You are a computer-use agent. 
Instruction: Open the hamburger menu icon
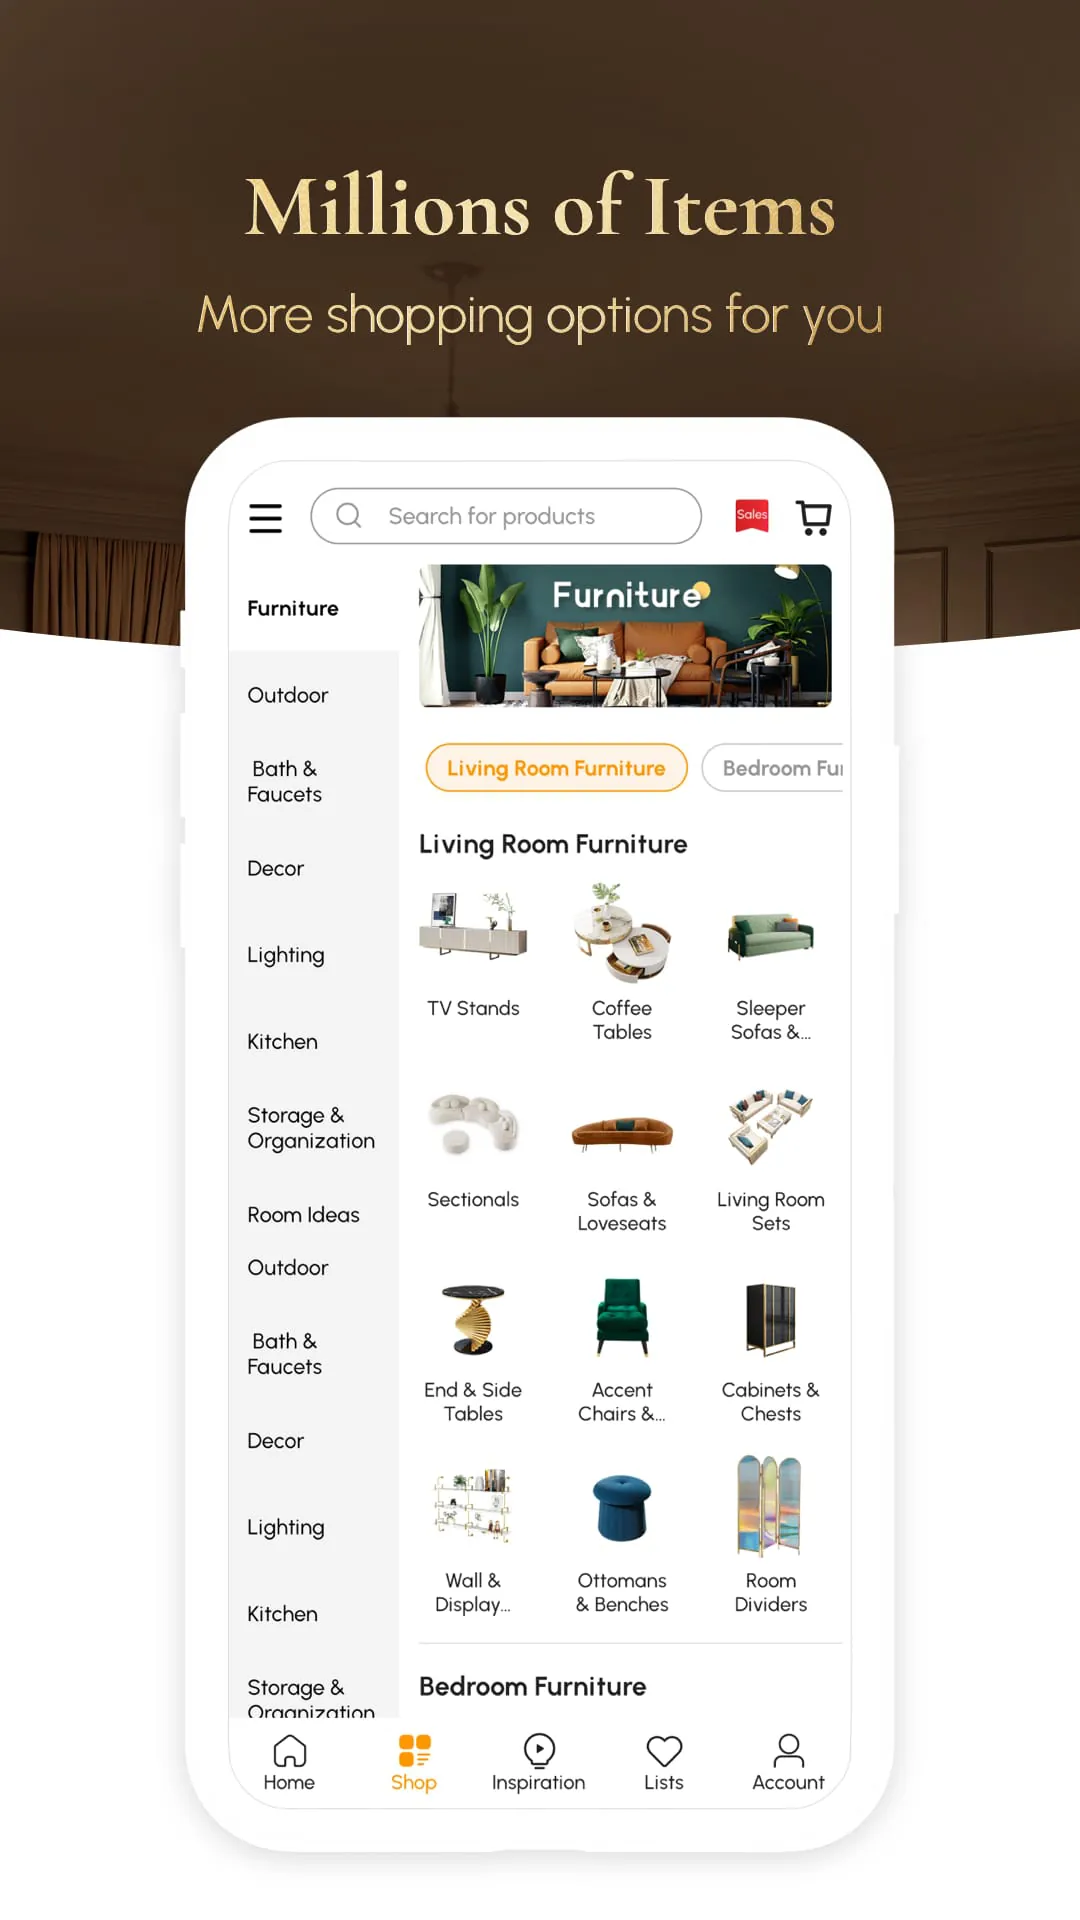pyautogui.click(x=265, y=518)
